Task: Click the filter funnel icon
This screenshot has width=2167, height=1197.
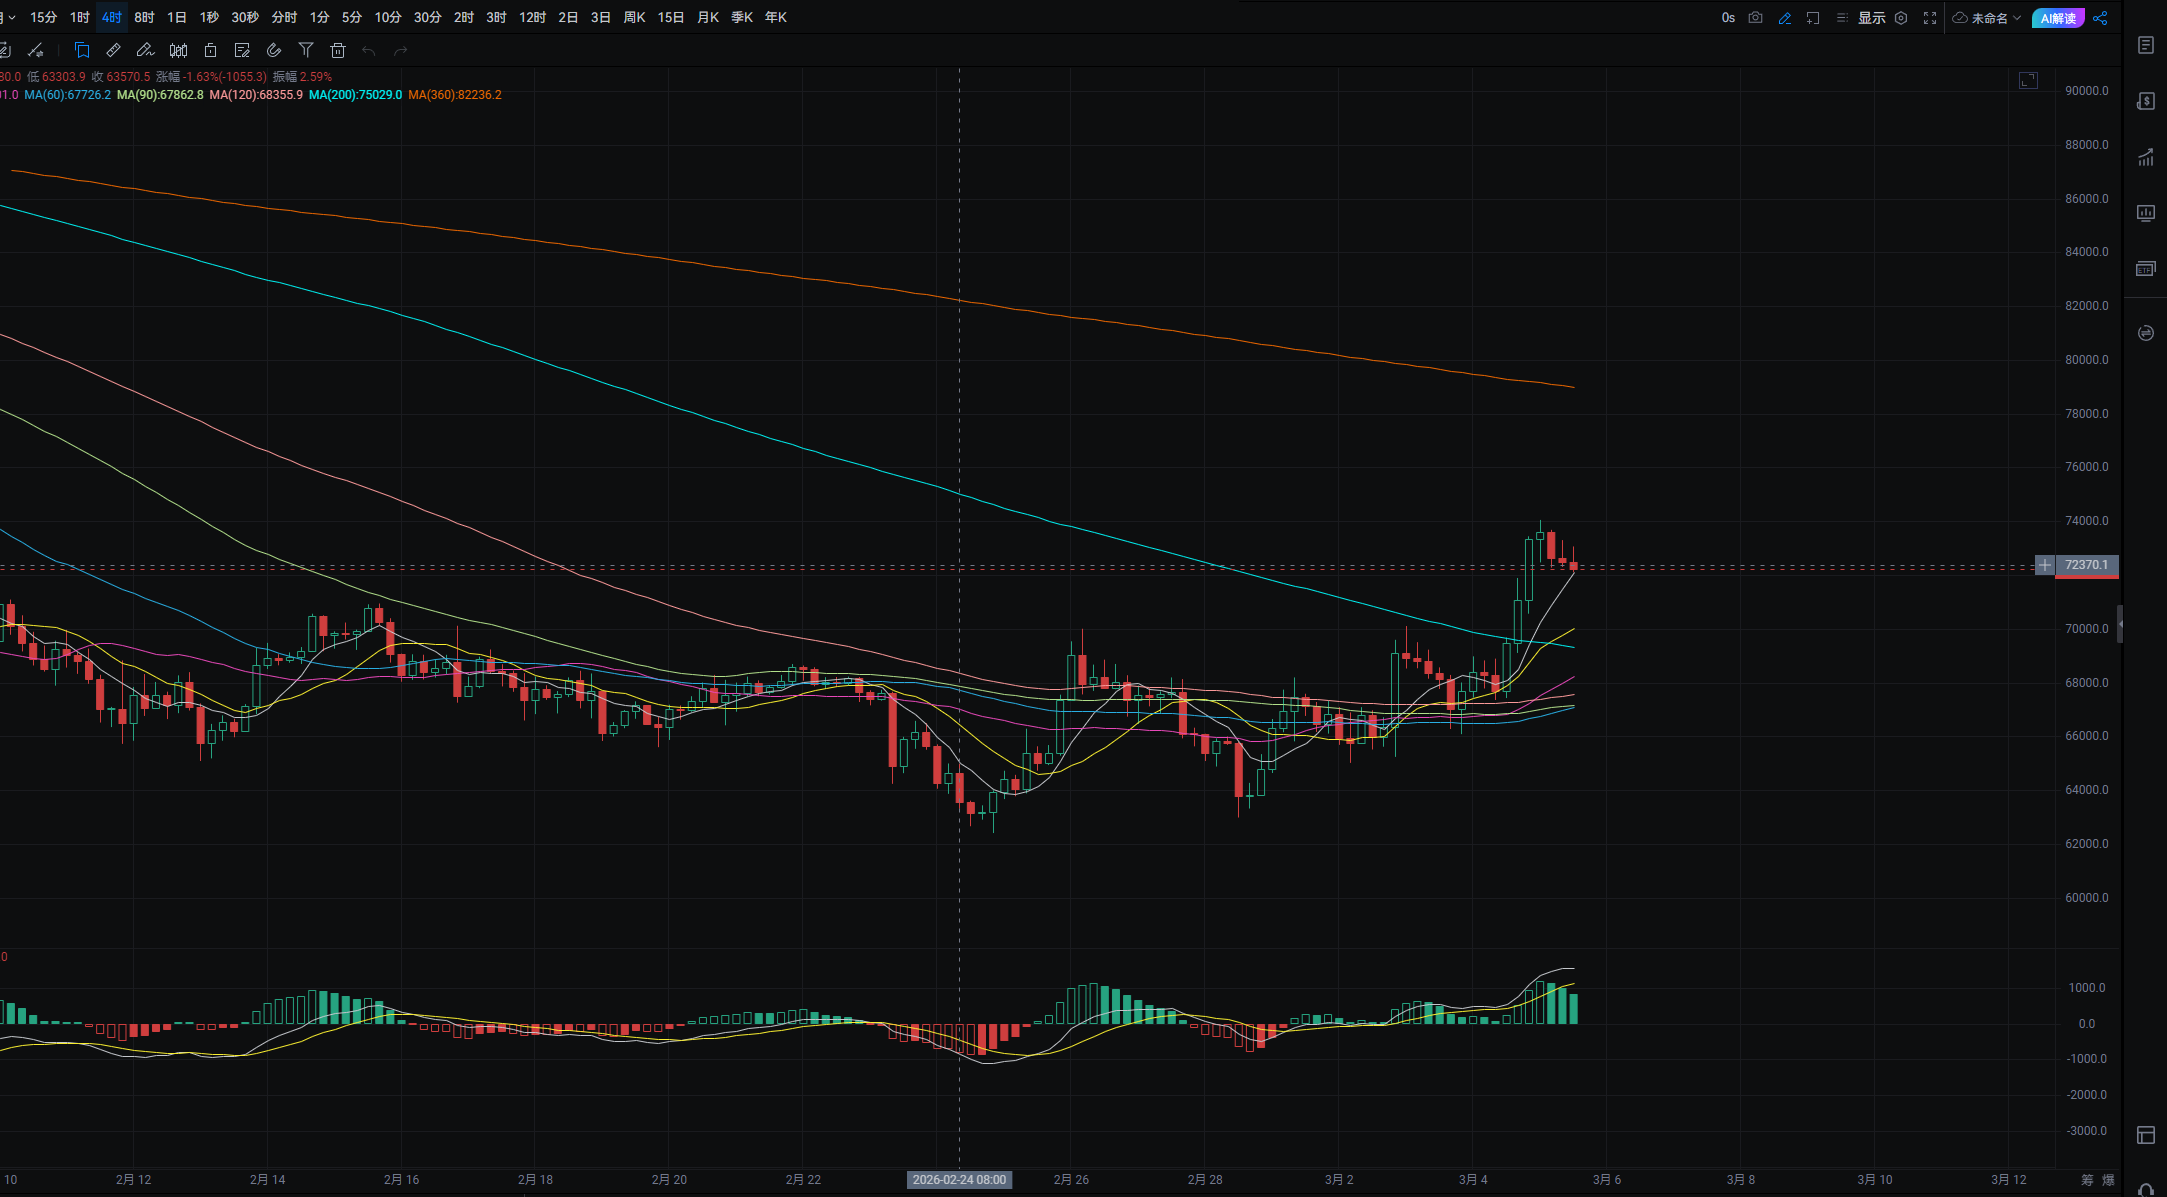Action: click(306, 51)
